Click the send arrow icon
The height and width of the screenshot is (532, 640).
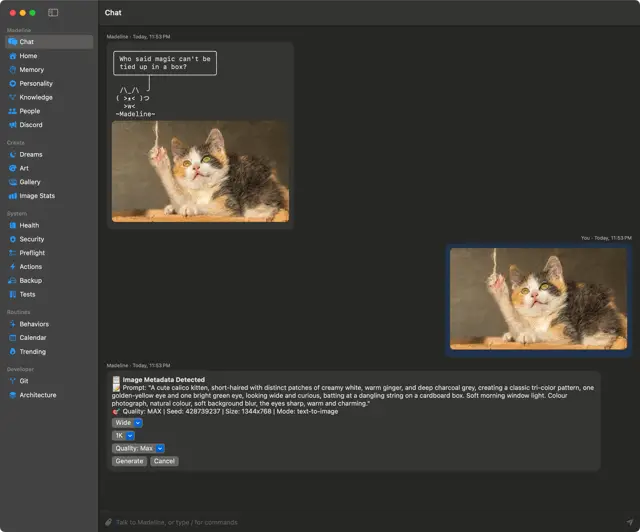pyautogui.click(x=630, y=522)
